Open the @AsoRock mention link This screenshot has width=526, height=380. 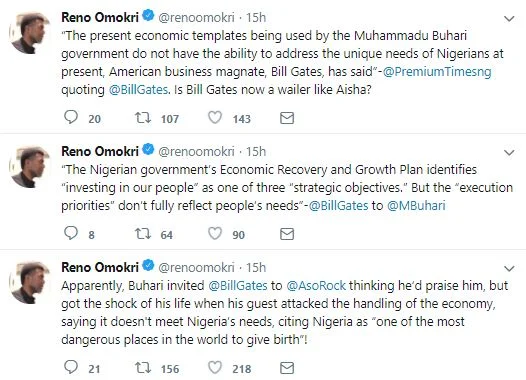(316, 285)
